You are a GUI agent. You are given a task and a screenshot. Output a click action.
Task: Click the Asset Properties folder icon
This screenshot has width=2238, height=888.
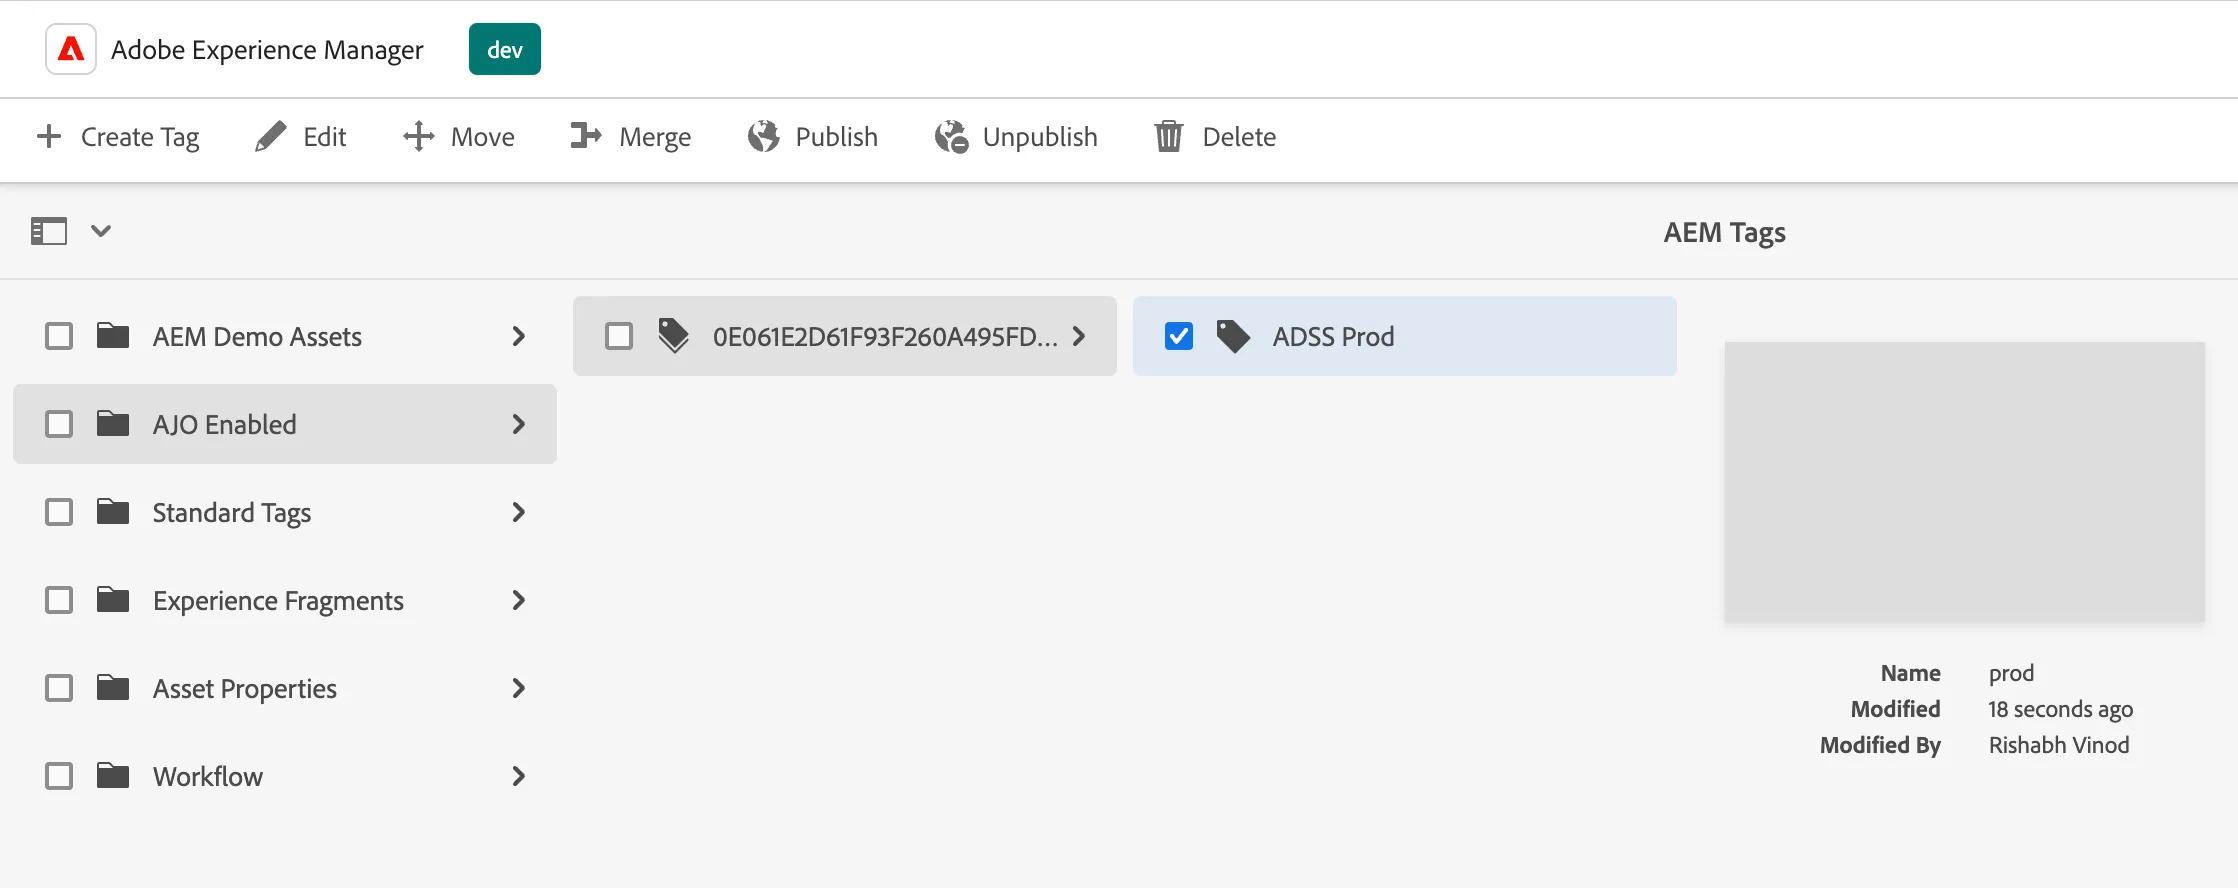113,688
